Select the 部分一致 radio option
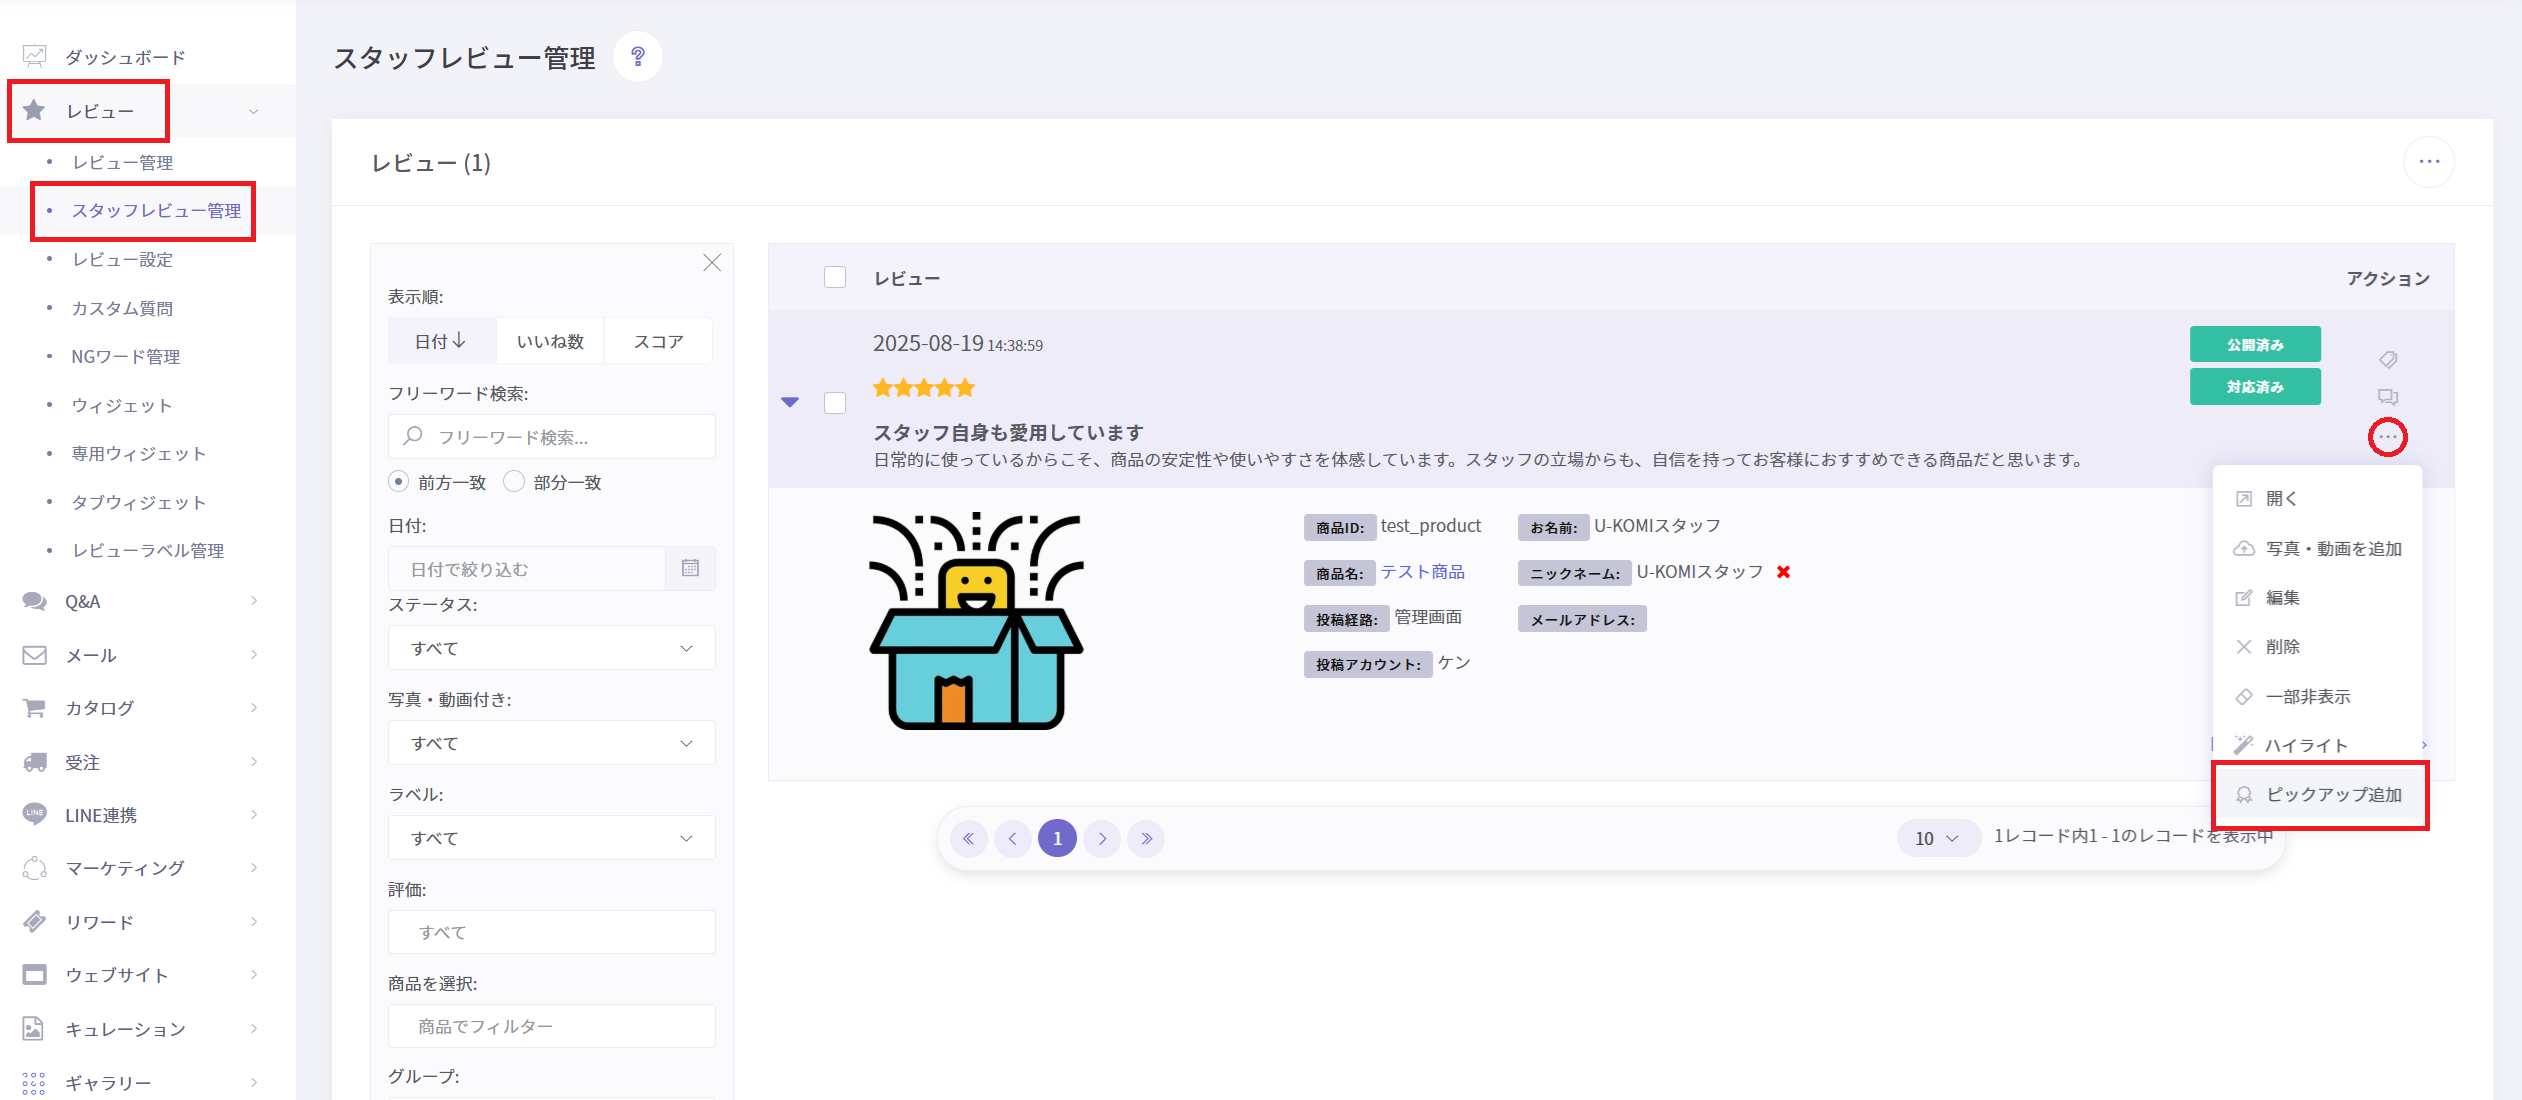Image resolution: width=2522 pixels, height=1100 pixels. tap(514, 482)
